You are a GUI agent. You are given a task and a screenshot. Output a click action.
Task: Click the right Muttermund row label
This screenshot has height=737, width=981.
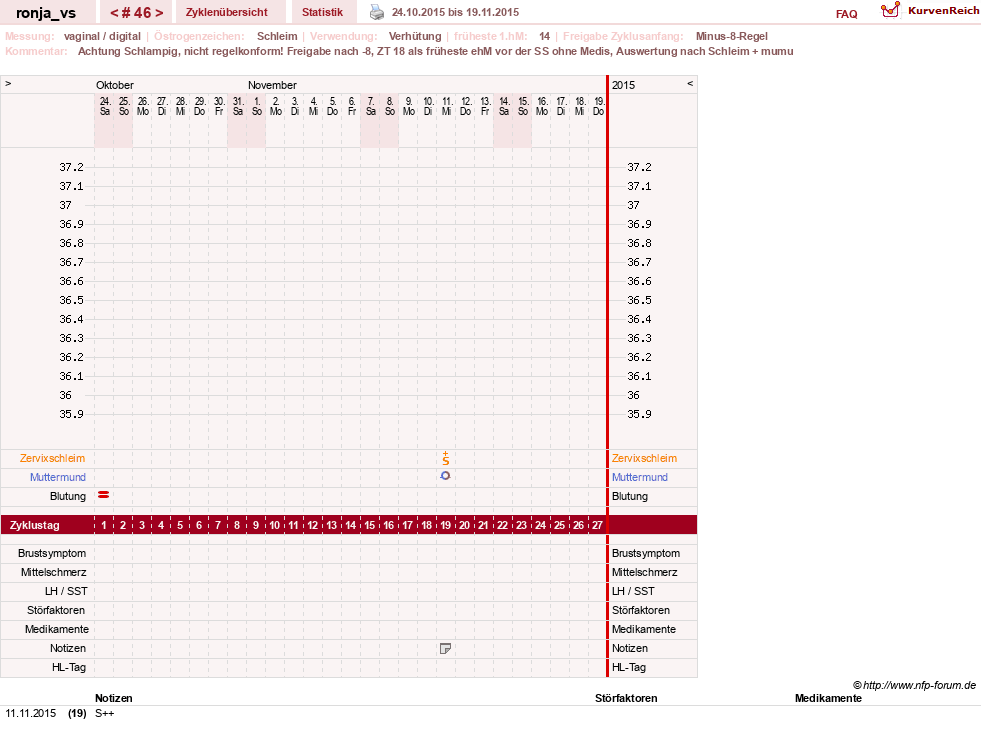point(639,477)
